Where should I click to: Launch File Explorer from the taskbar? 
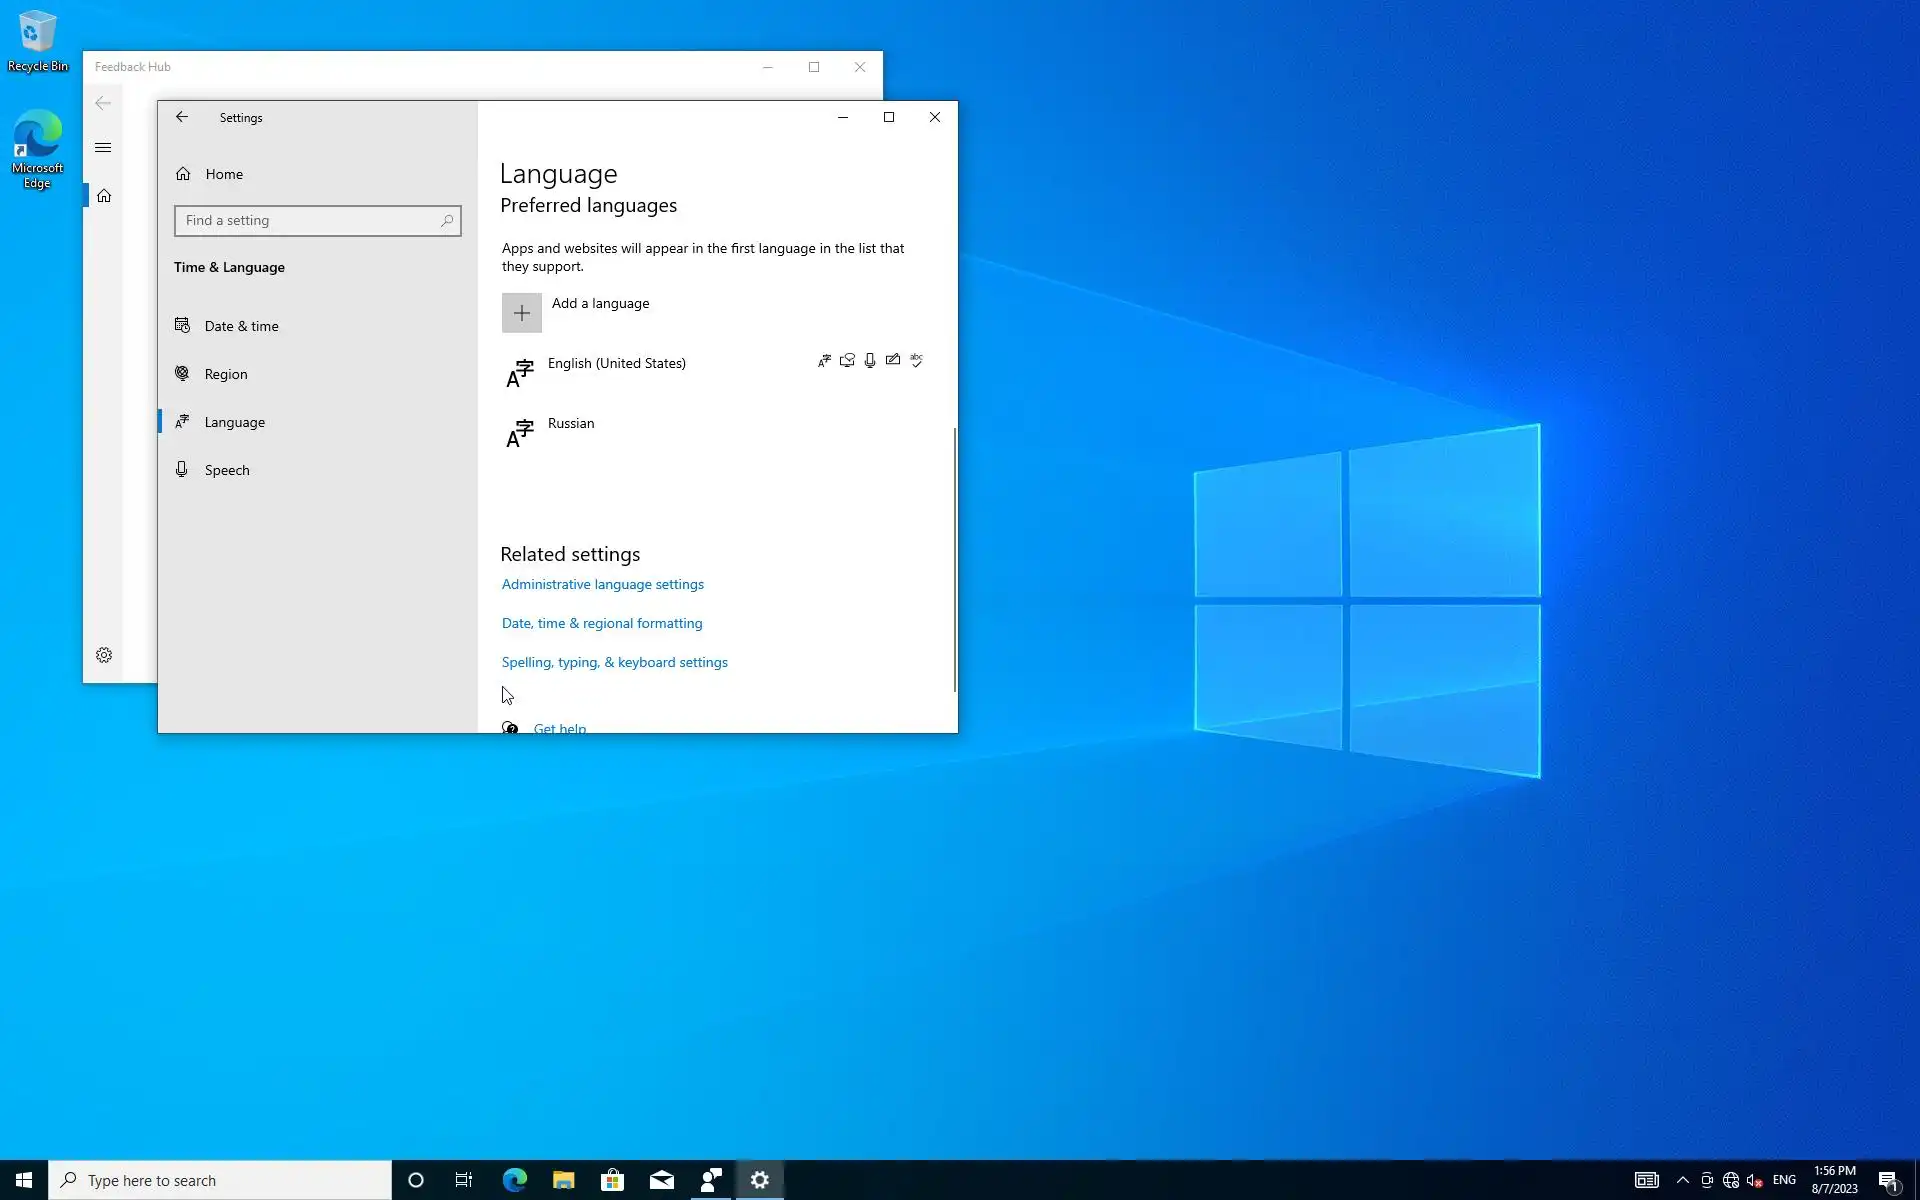(x=563, y=1180)
